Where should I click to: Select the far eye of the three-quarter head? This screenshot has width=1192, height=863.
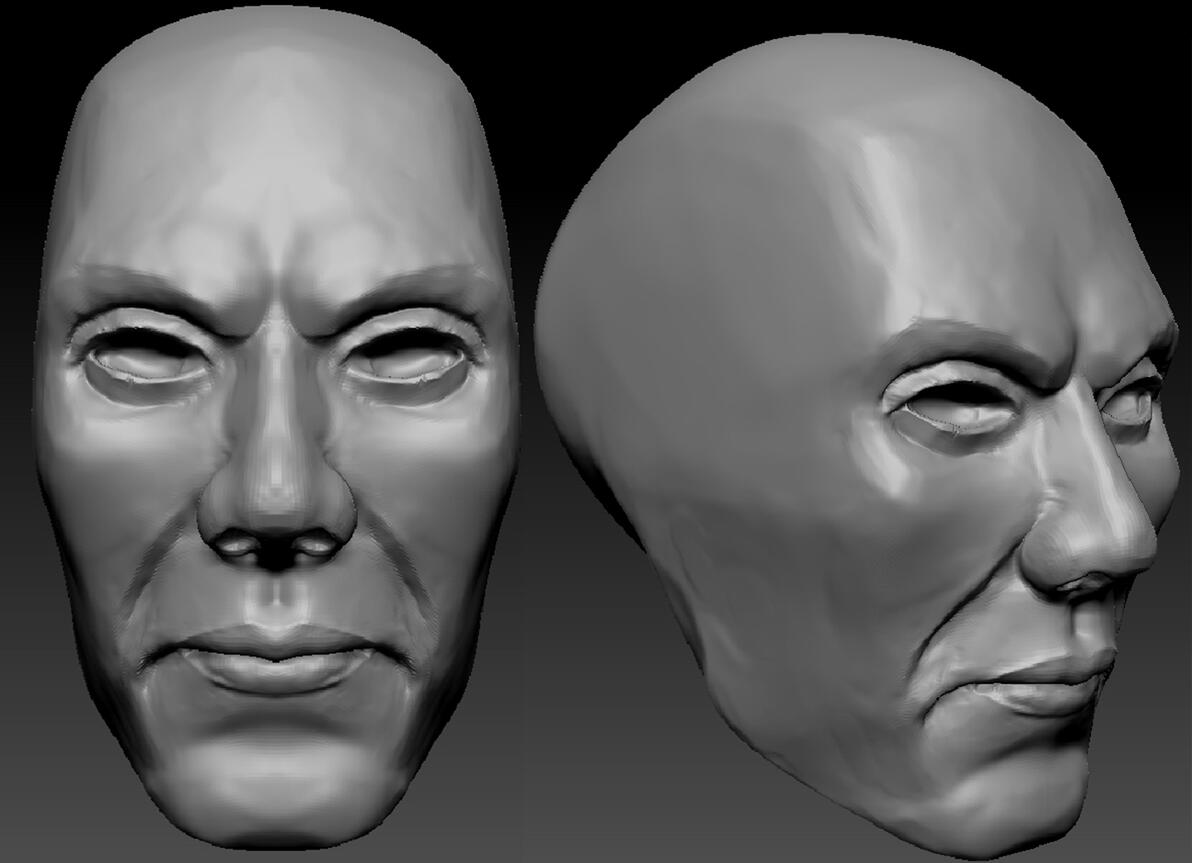tap(1133, 401)
